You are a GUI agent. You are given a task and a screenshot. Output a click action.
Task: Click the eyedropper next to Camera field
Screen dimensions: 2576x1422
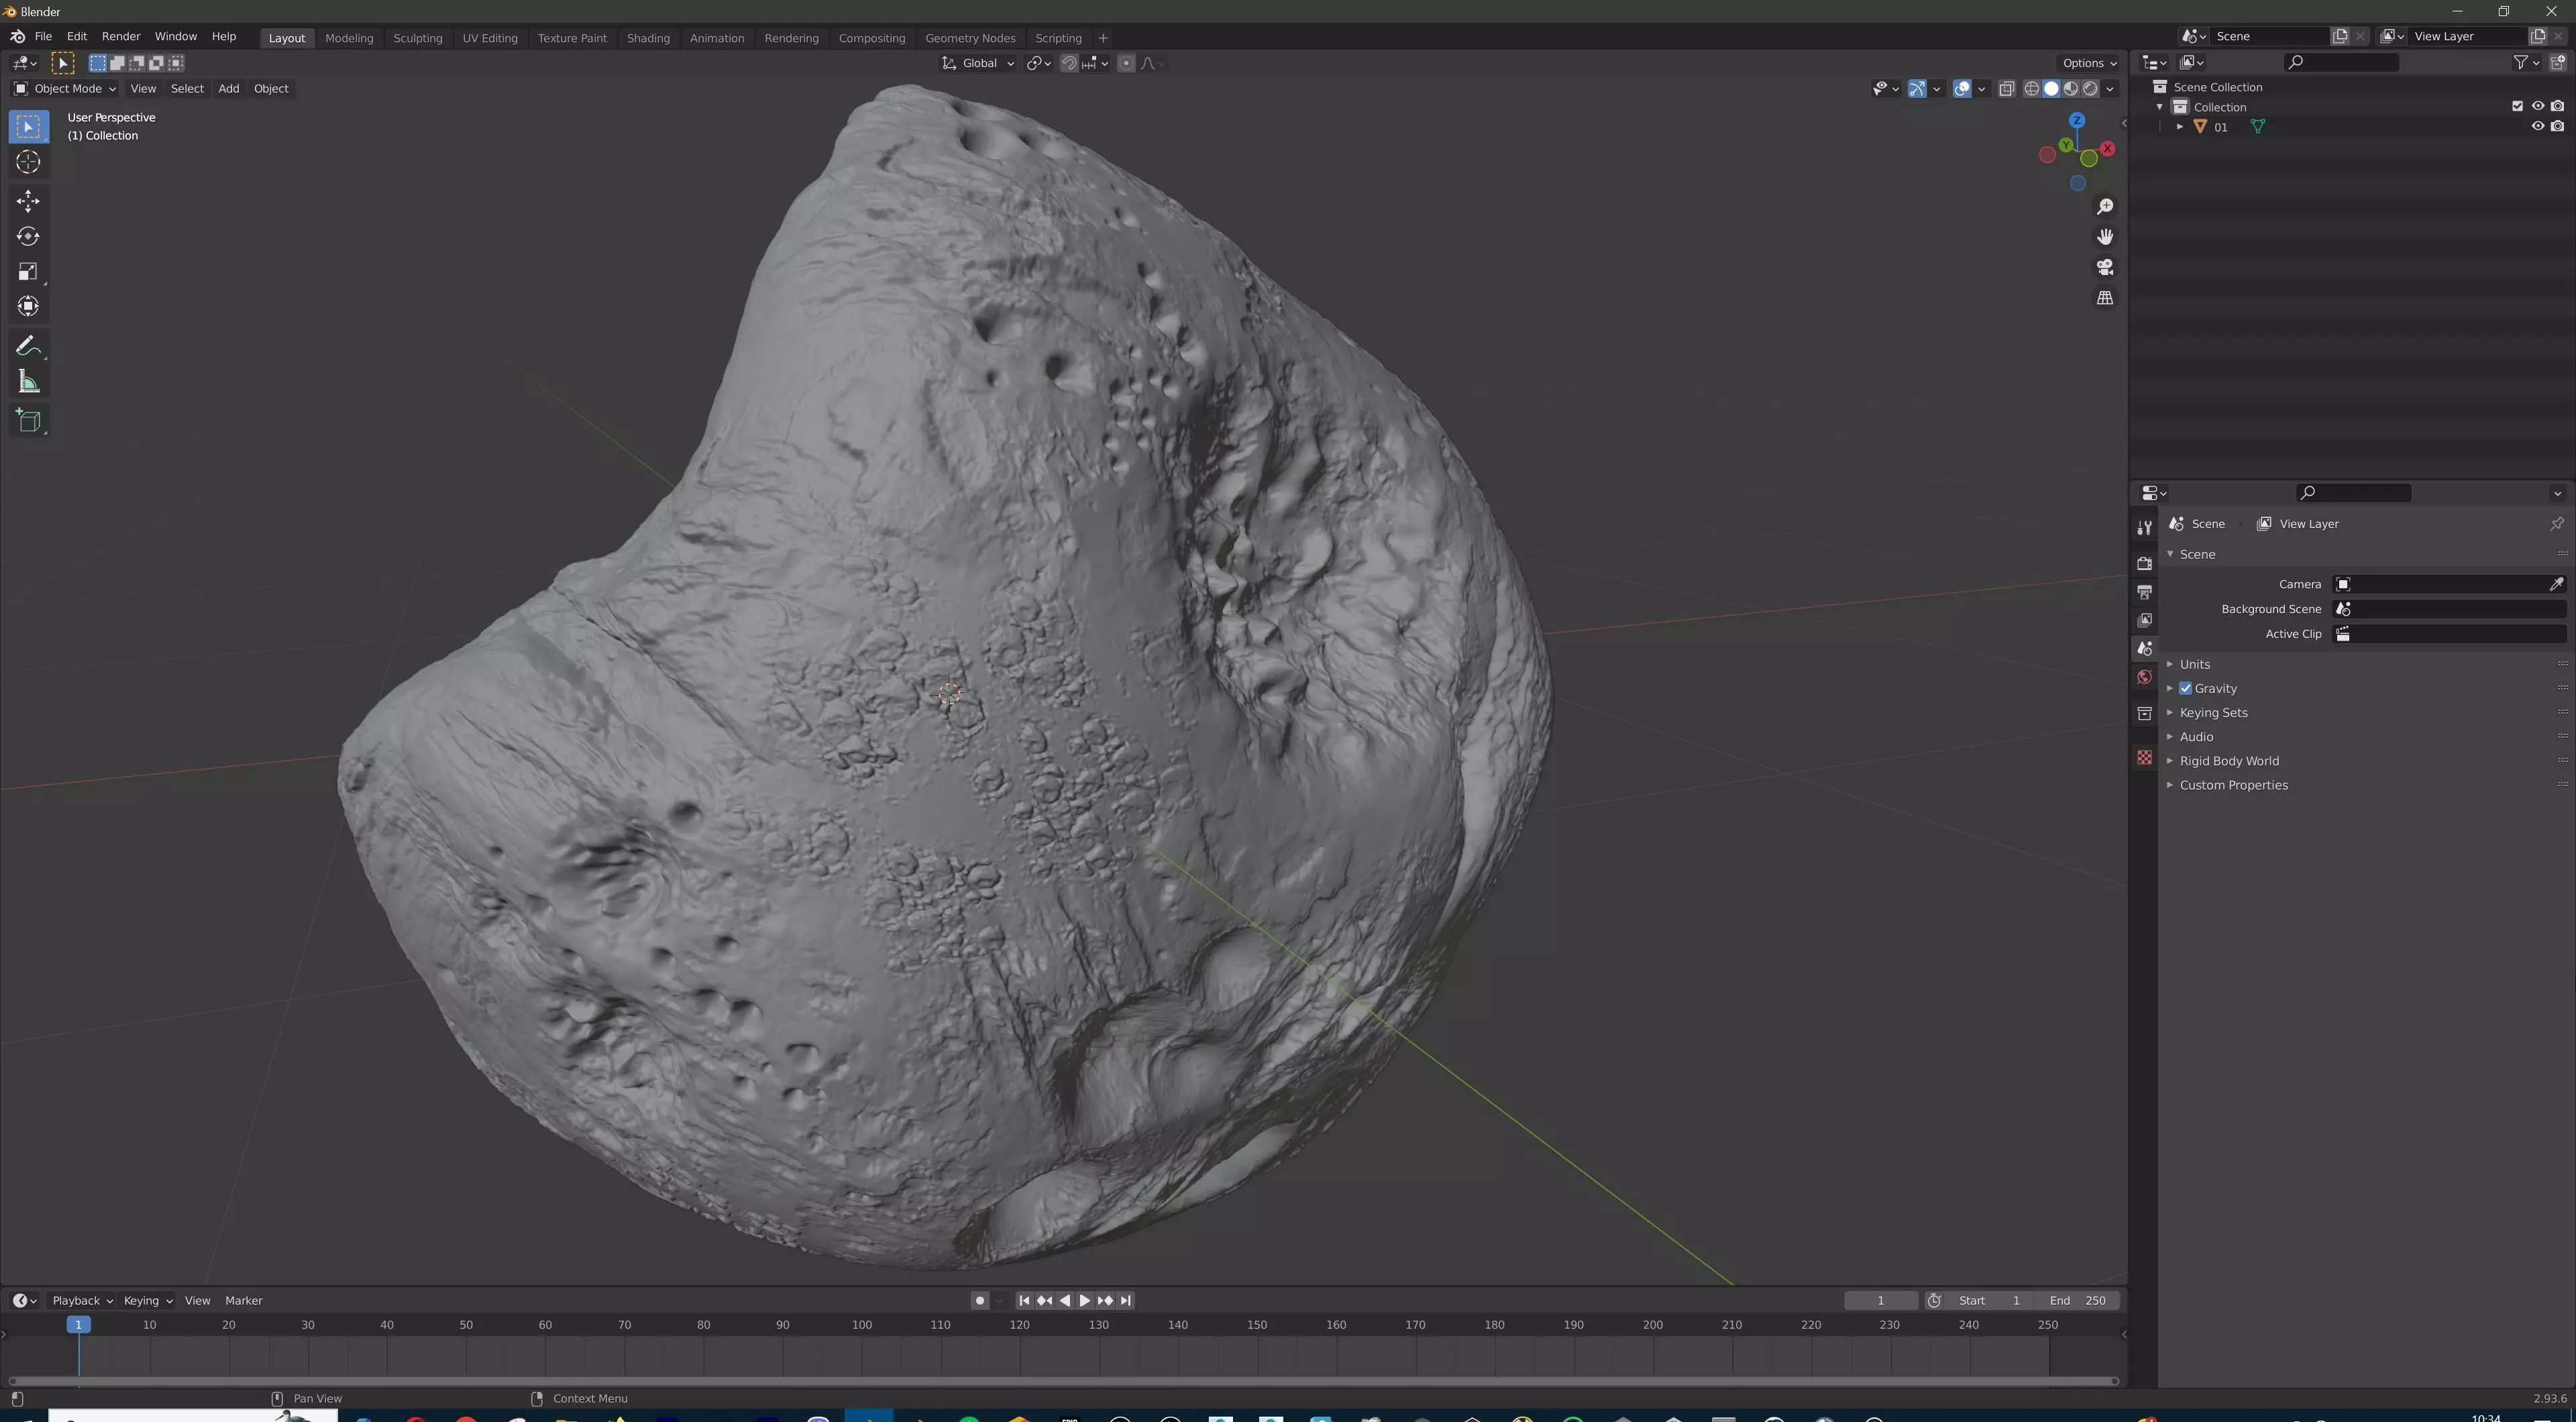tap(2556, 584)
